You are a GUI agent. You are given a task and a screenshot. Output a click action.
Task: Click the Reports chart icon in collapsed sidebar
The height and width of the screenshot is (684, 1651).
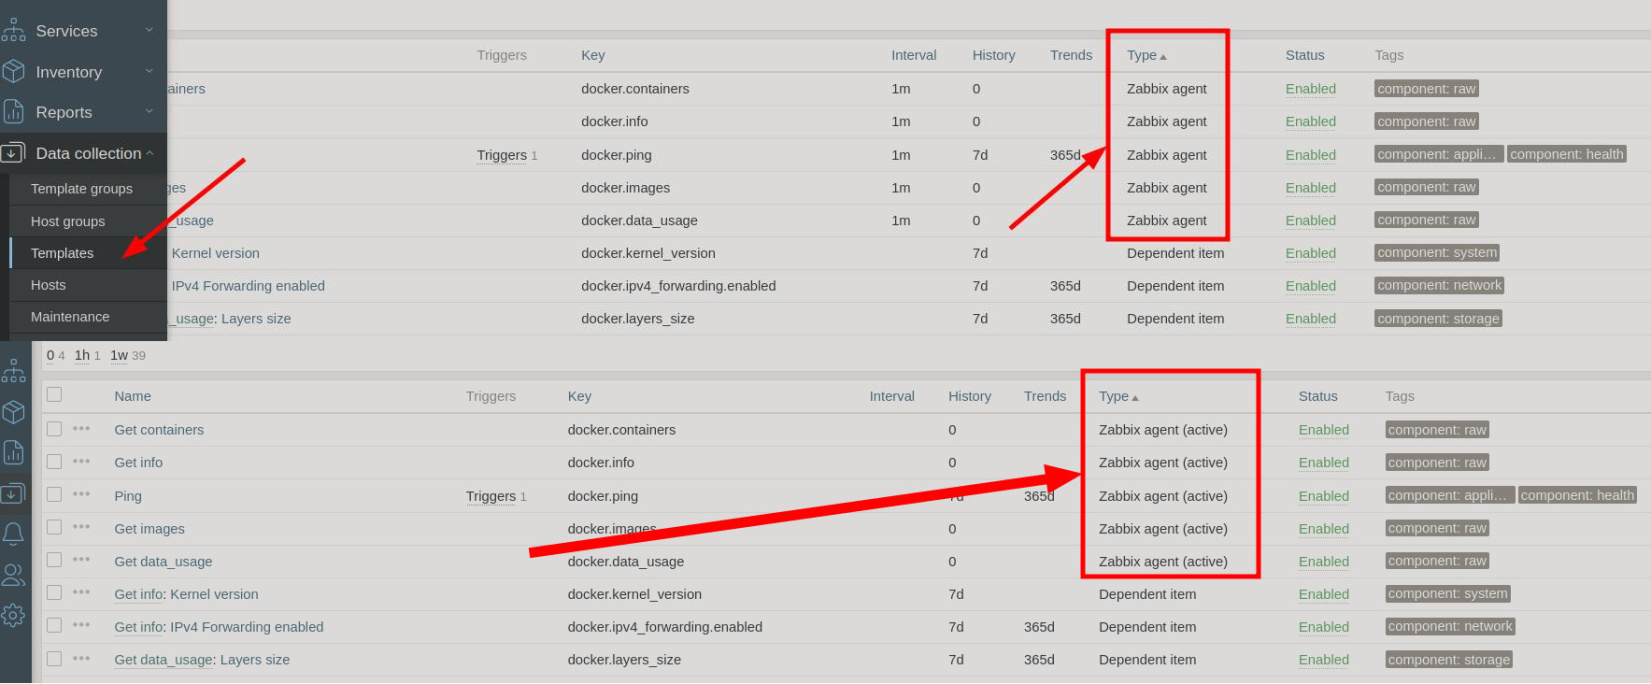point(14,453)
